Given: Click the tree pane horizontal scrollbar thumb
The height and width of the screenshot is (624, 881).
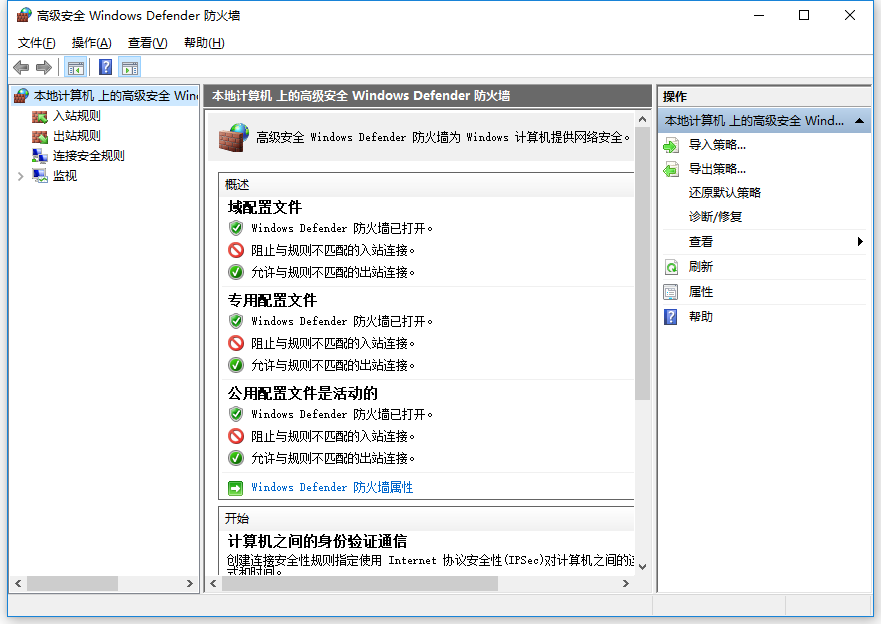Looking at the screenshot, I should pyautogui.click(x=72, y=584).
